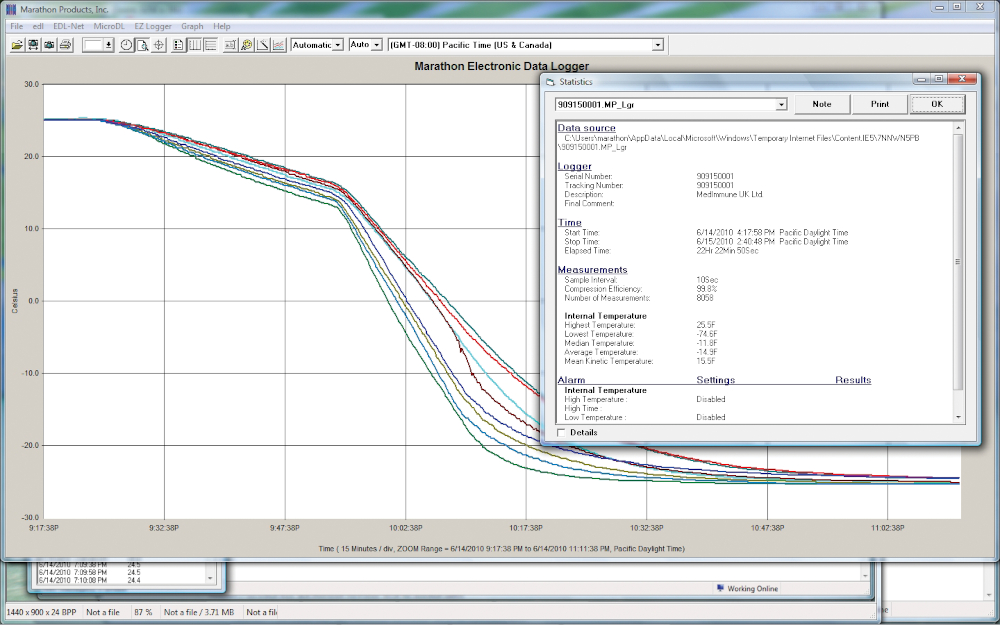Click the download logger data icon
The height and width of the screenshot is (625, 1000).
(33, 45)
